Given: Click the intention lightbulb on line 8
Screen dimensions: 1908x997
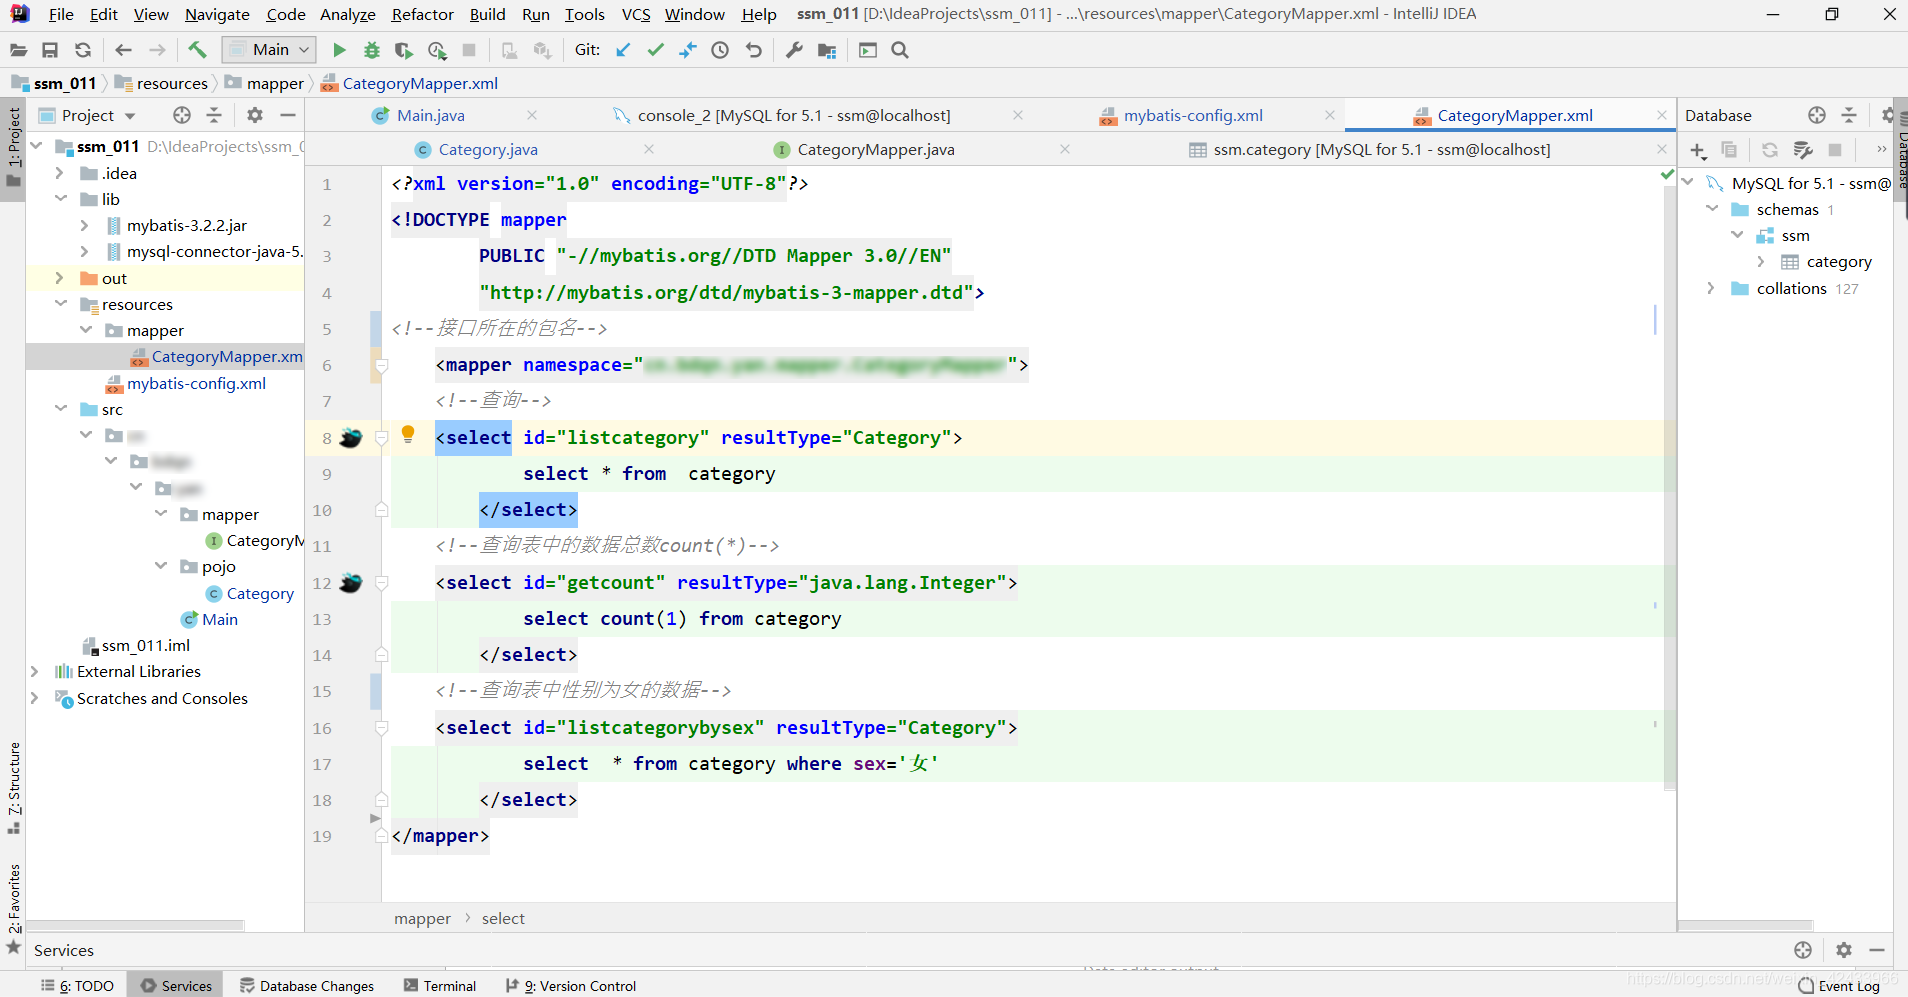Looking at the screenshot, I should [408, 434].
